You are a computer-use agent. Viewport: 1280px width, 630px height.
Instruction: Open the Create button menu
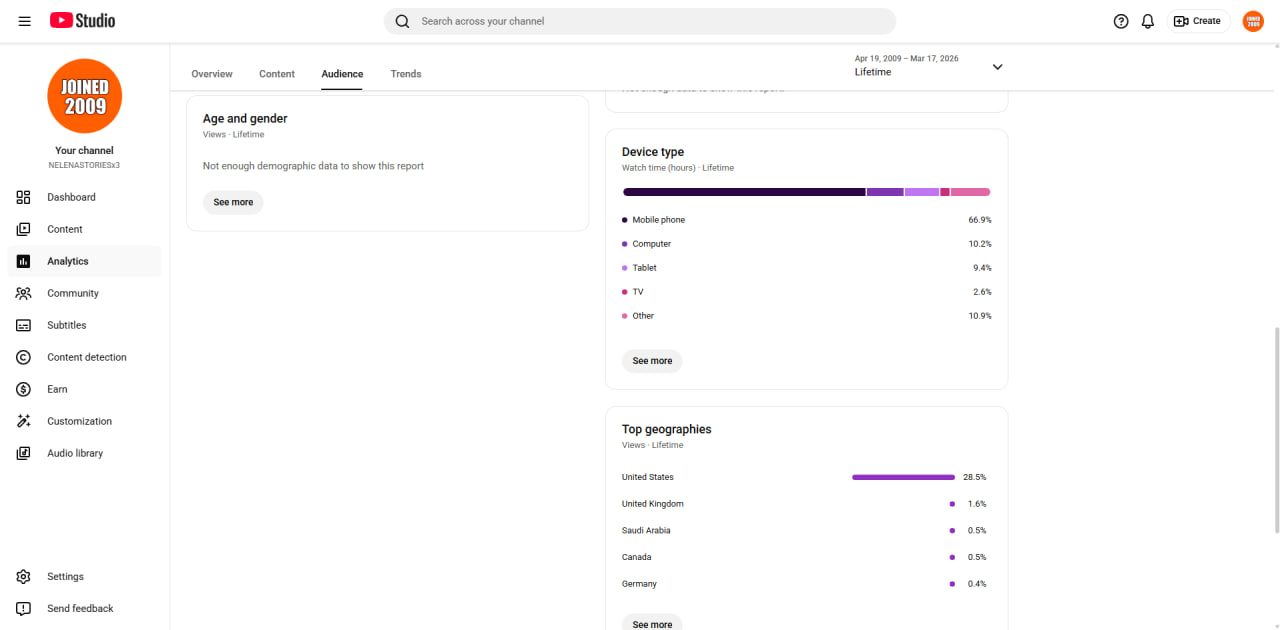pos(1198,21)
